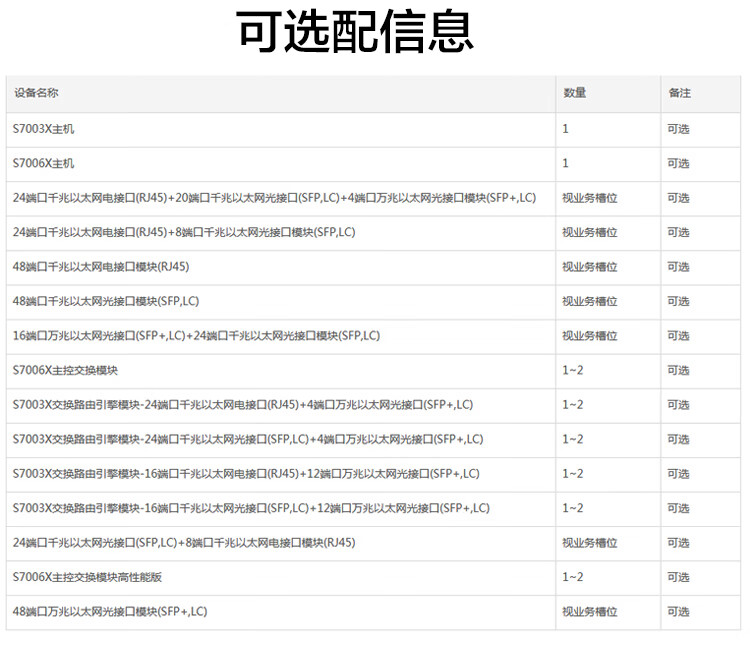Select 24端口千兆光接口+8端口千兆电接口模块 row
750x650 pixels.
tap(184, 543)
